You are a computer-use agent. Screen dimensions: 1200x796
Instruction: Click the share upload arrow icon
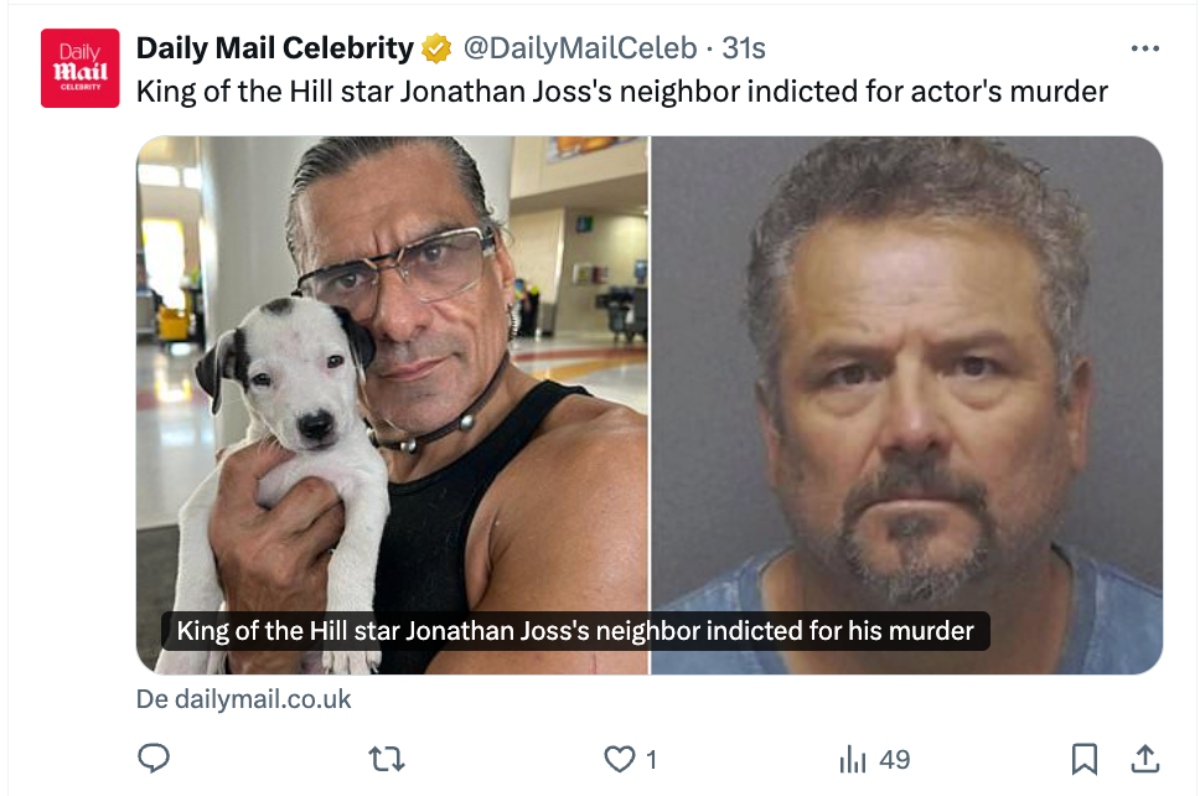[x=1144, y=760]
